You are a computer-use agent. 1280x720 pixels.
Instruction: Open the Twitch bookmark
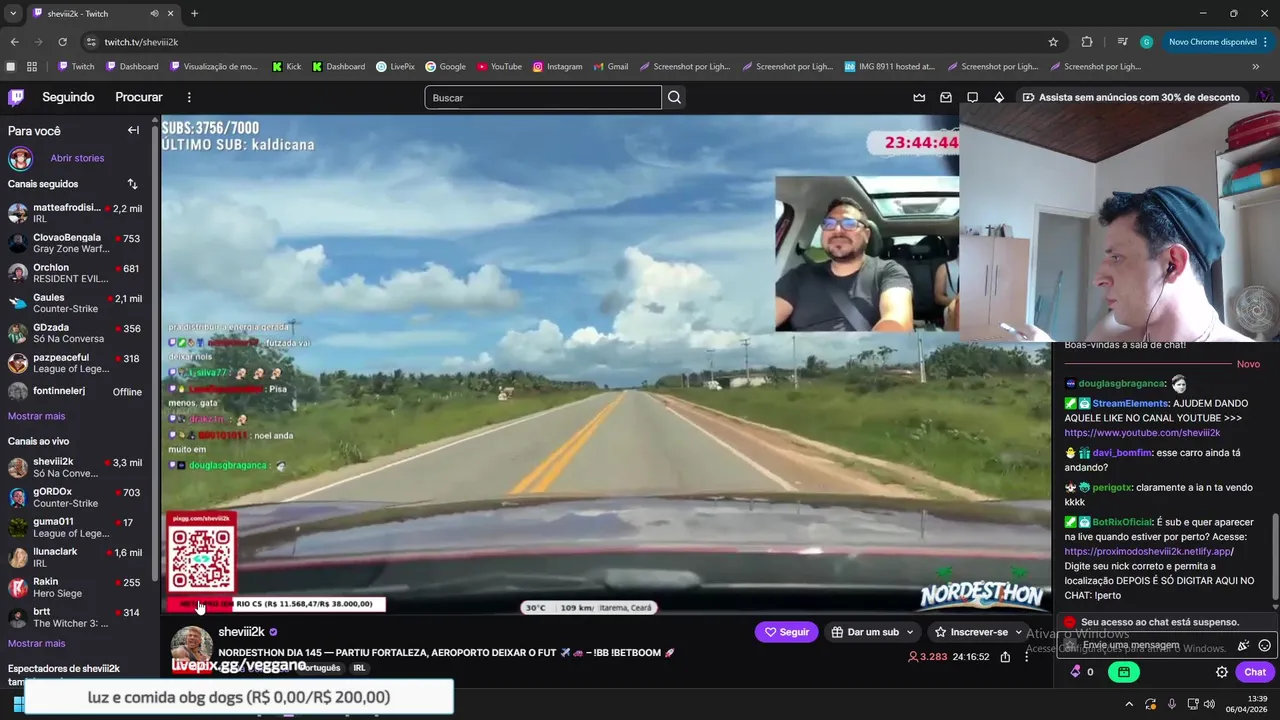pos(76,67)
